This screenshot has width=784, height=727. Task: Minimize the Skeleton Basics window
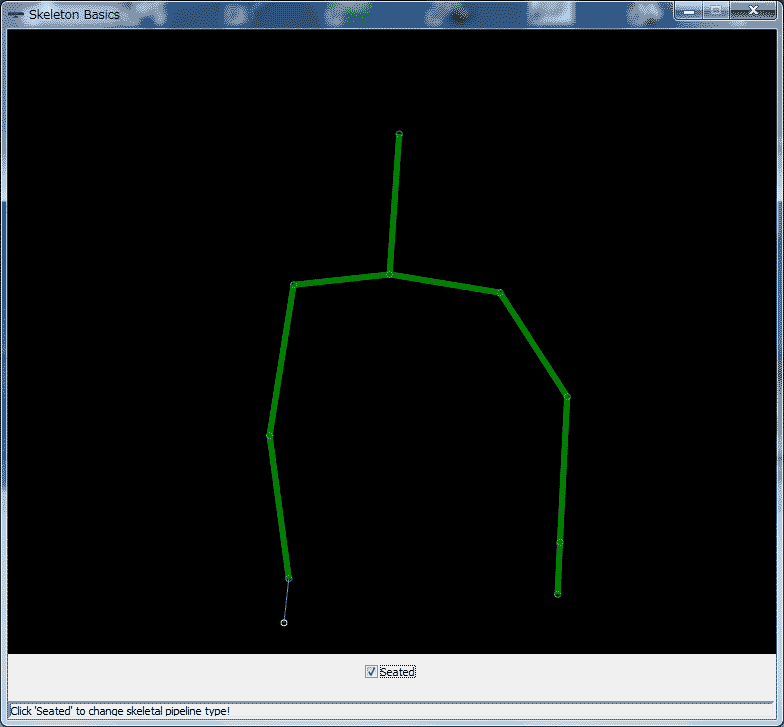689,10
